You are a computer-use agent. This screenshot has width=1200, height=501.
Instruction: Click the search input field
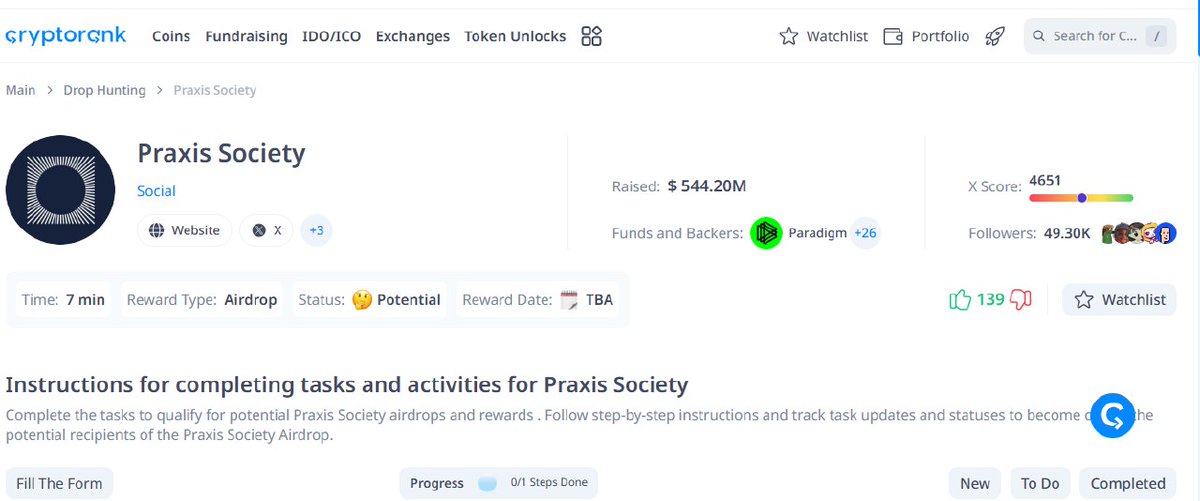click(1098, 36)
